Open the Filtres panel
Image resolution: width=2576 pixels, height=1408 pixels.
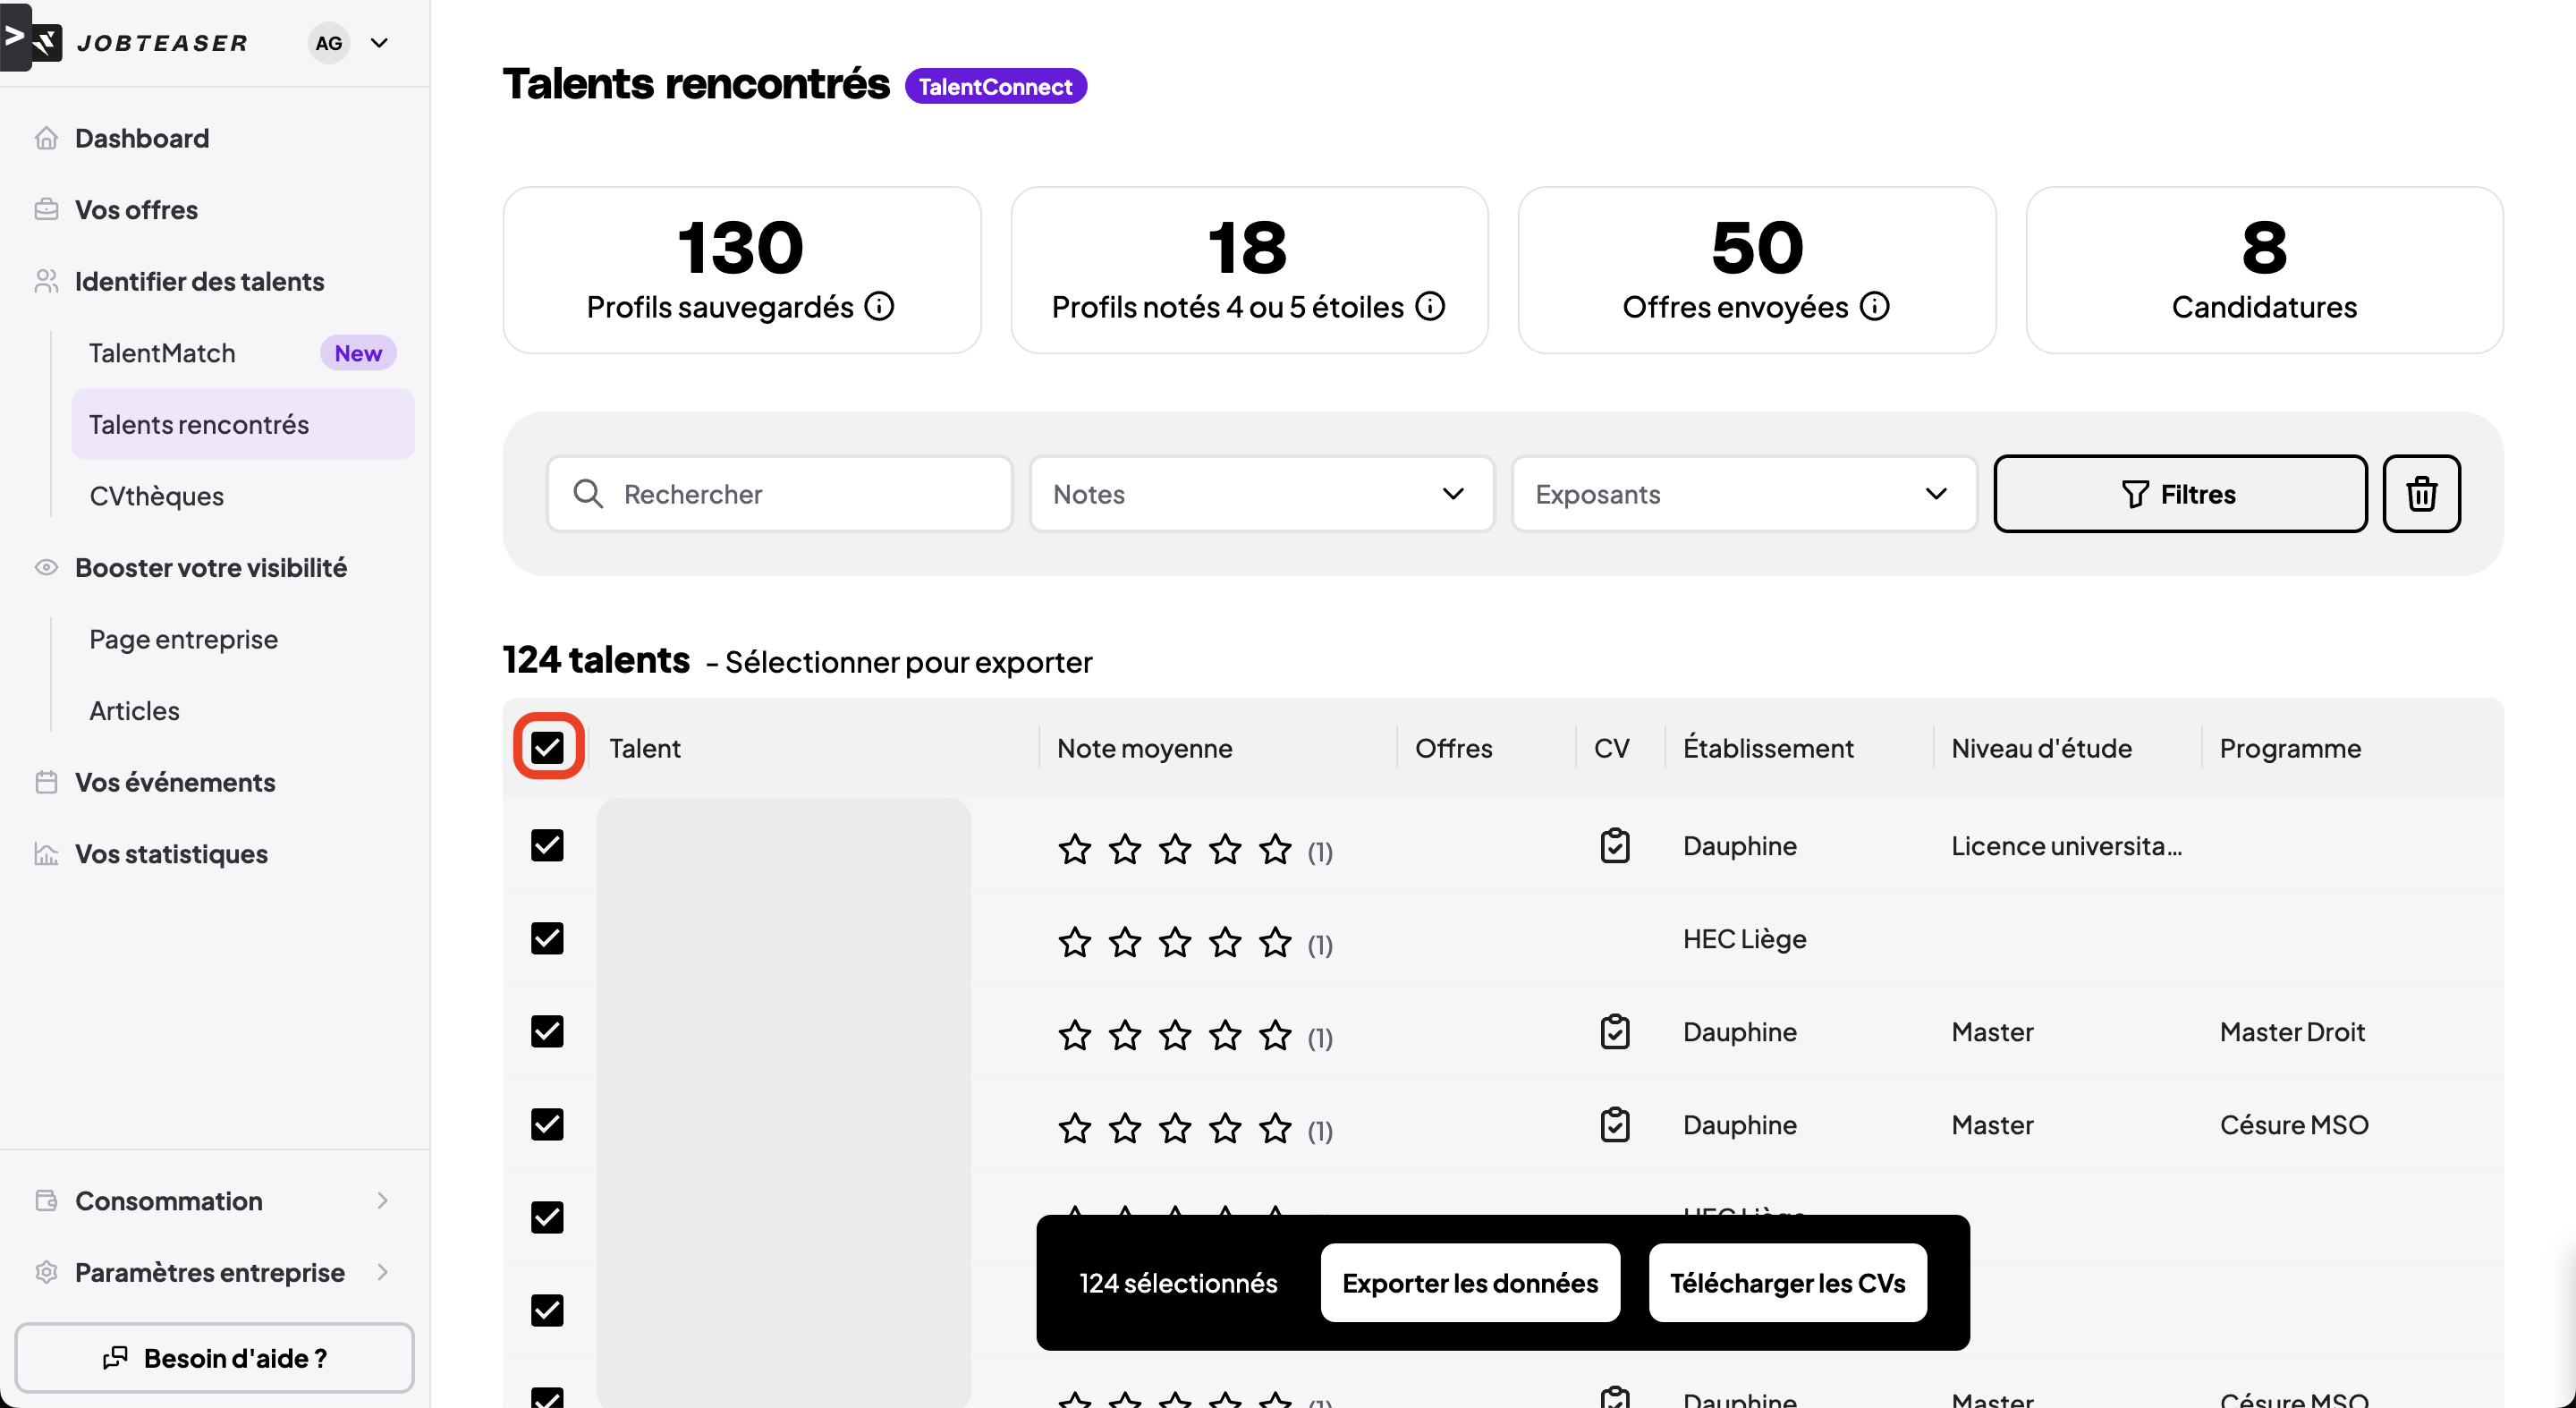point(2179,494)
